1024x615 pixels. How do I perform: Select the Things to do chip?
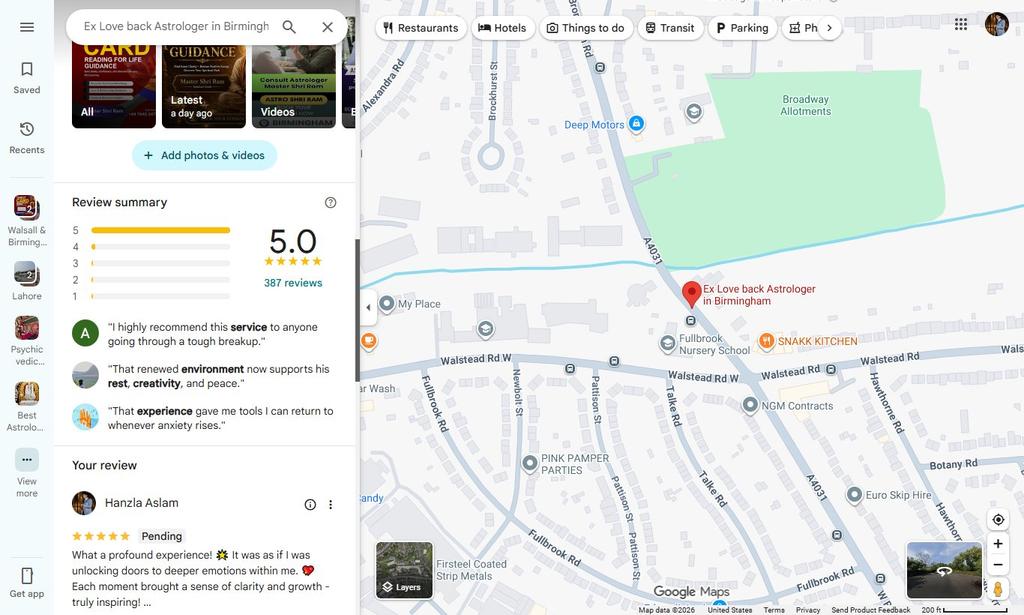coord(586,27)
